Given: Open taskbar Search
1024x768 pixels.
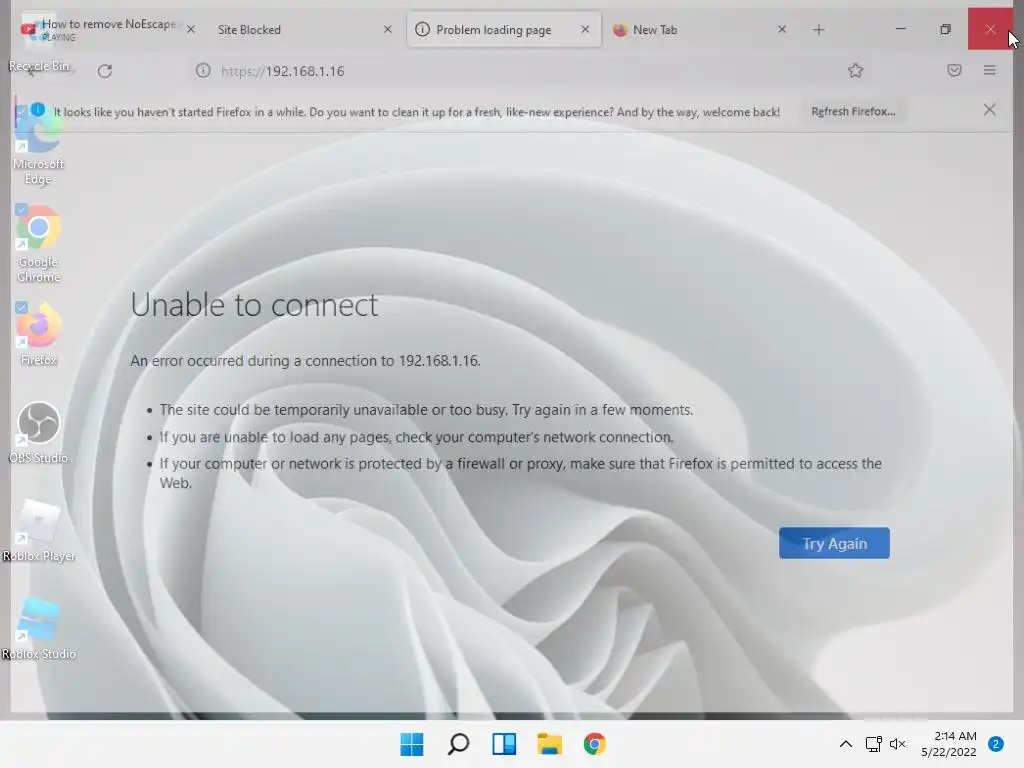Looking at the screenshot, I should pyautogui.click(x=458, y=744).
